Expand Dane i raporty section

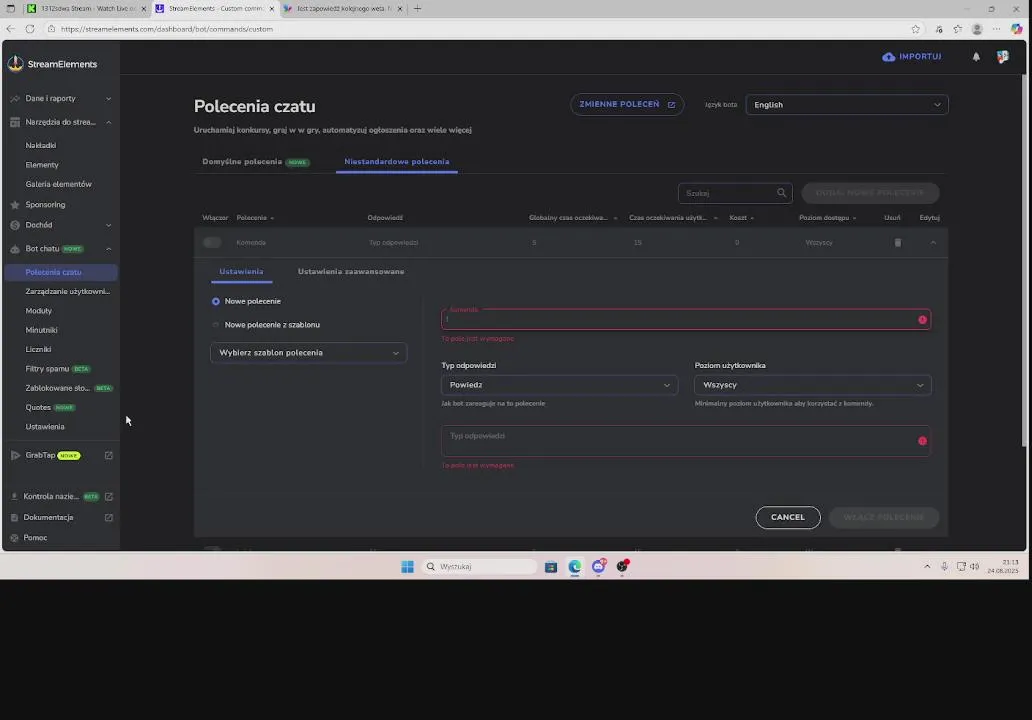click(x=109, y=99)
